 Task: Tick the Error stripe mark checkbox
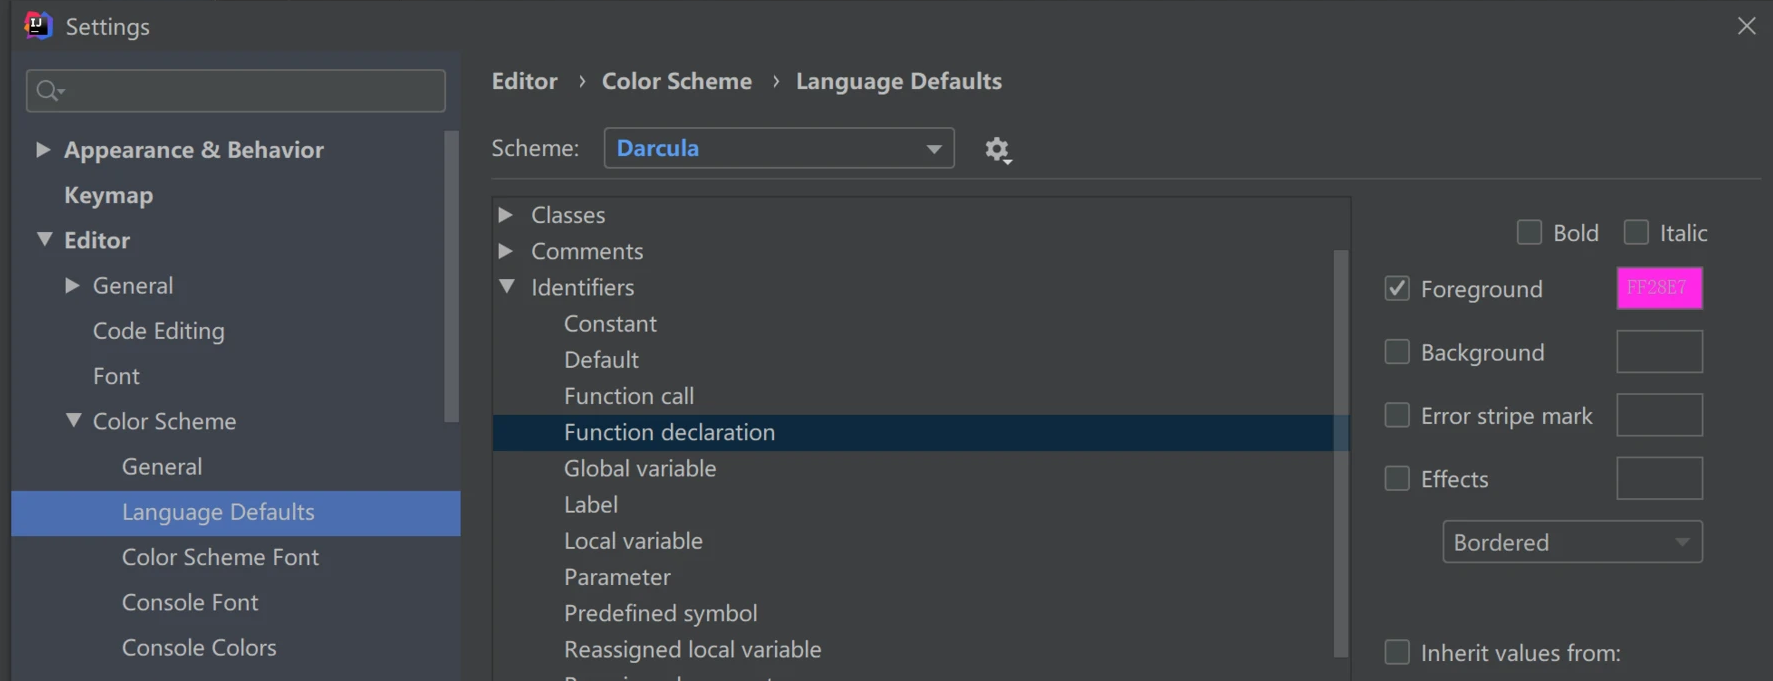(1397, 415)
